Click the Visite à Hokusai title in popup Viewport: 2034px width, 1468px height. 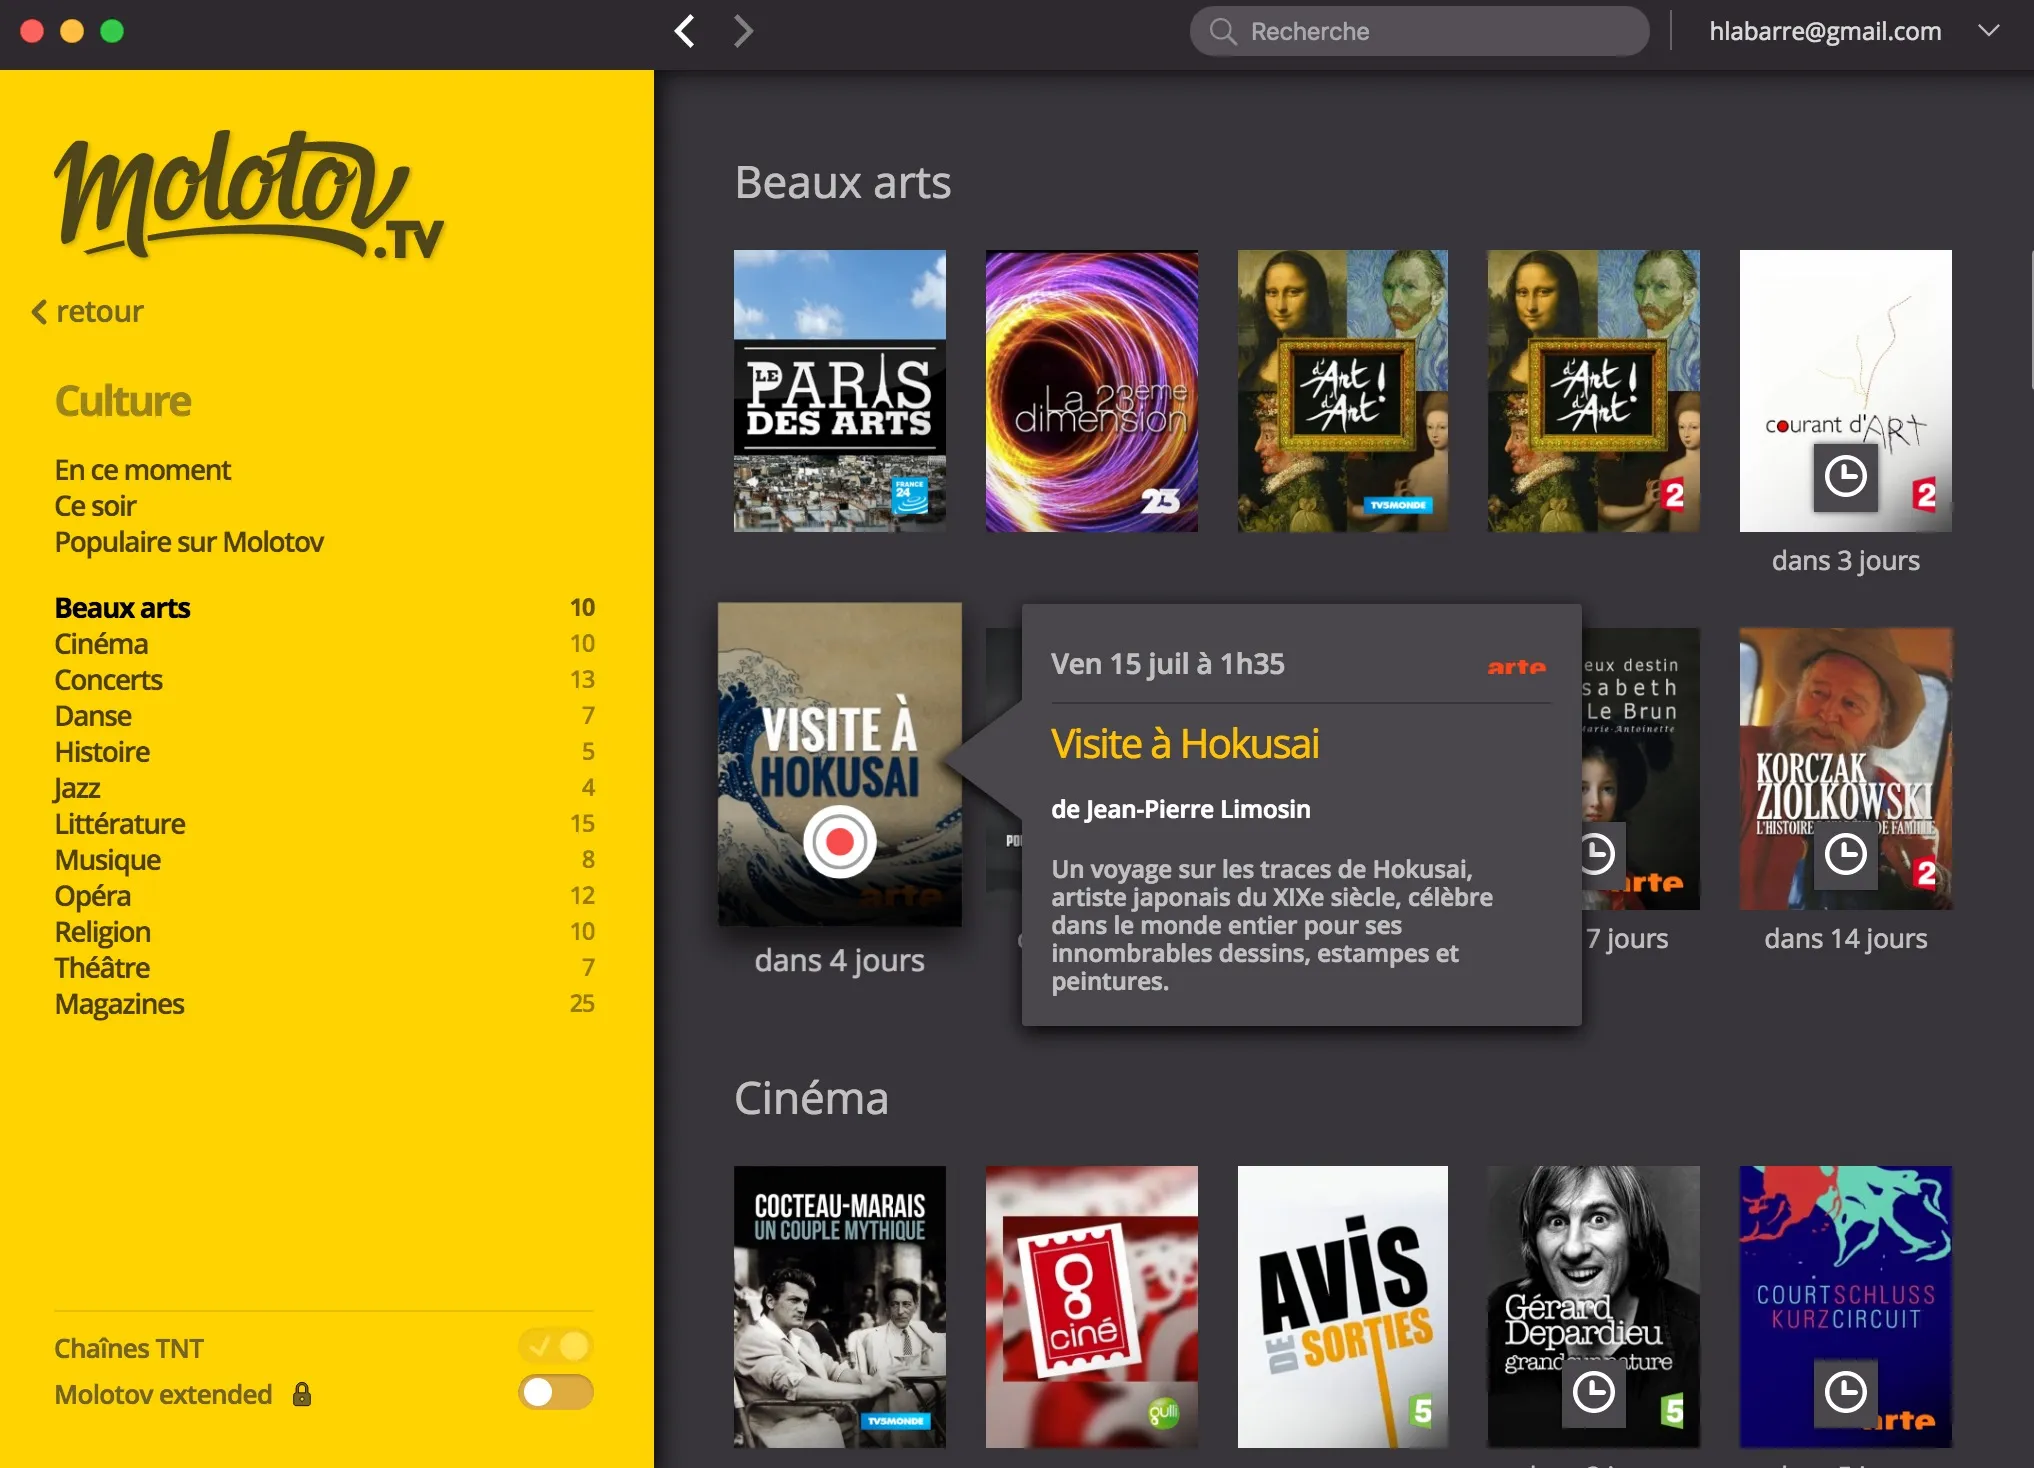pyautogui.click(x=1185, y=744)
